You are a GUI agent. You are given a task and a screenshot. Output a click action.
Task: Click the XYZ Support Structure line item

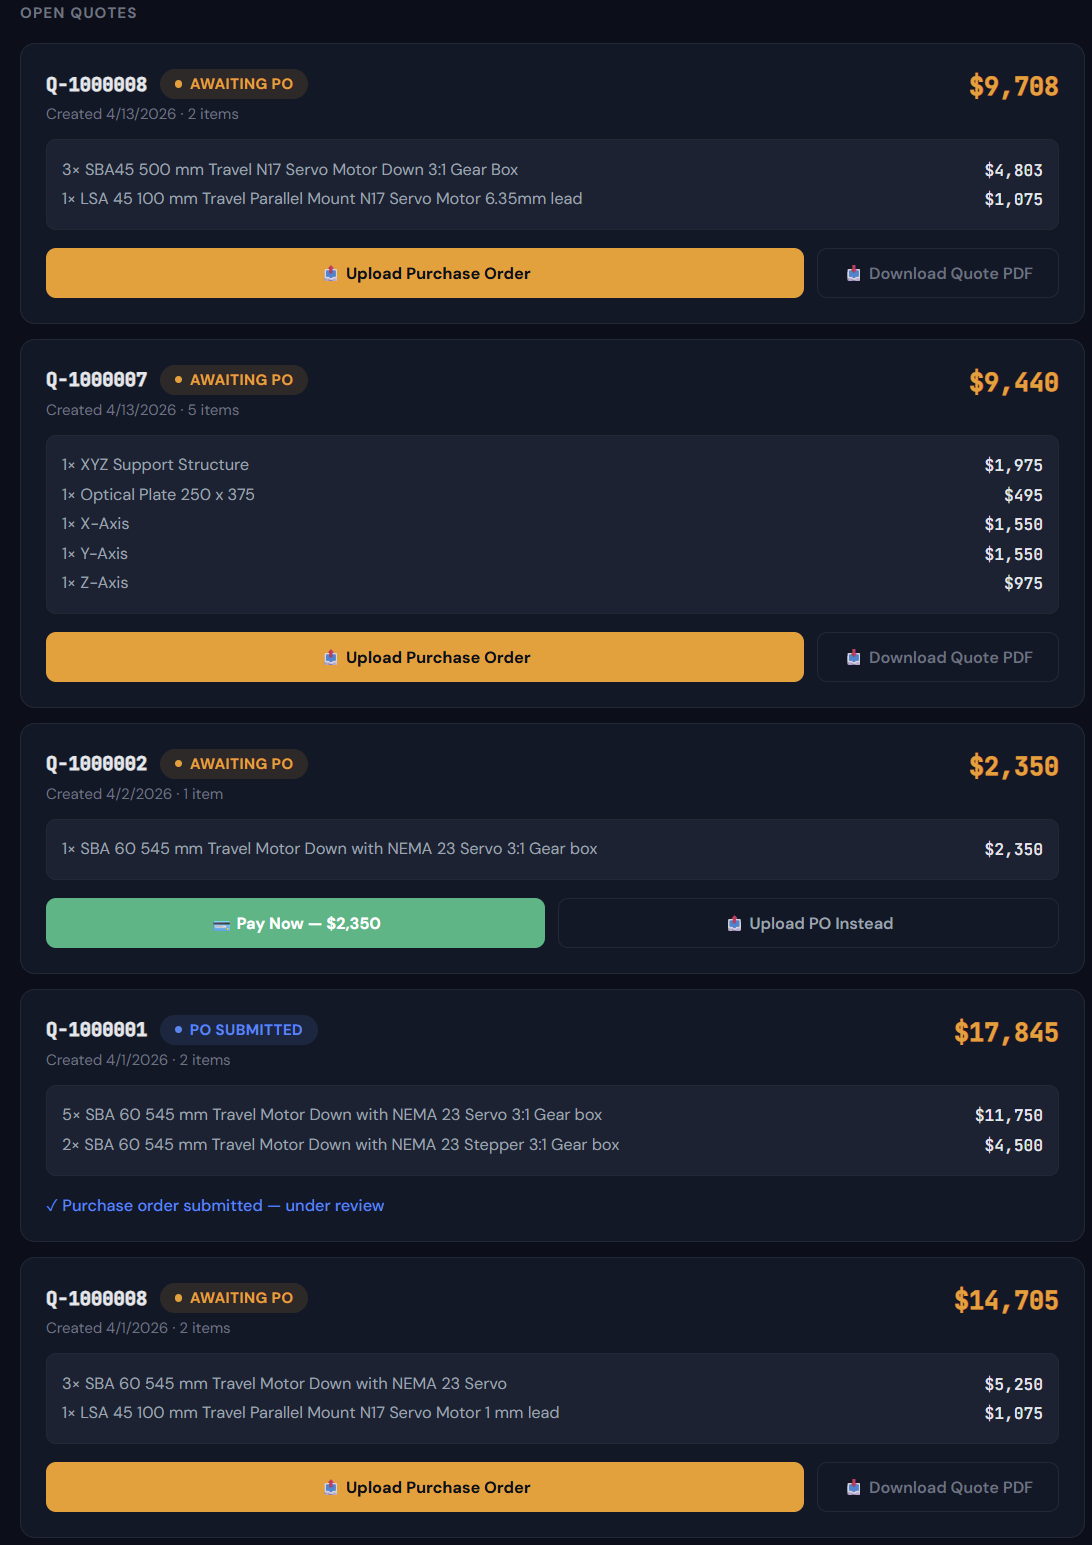tap(155, 464)
